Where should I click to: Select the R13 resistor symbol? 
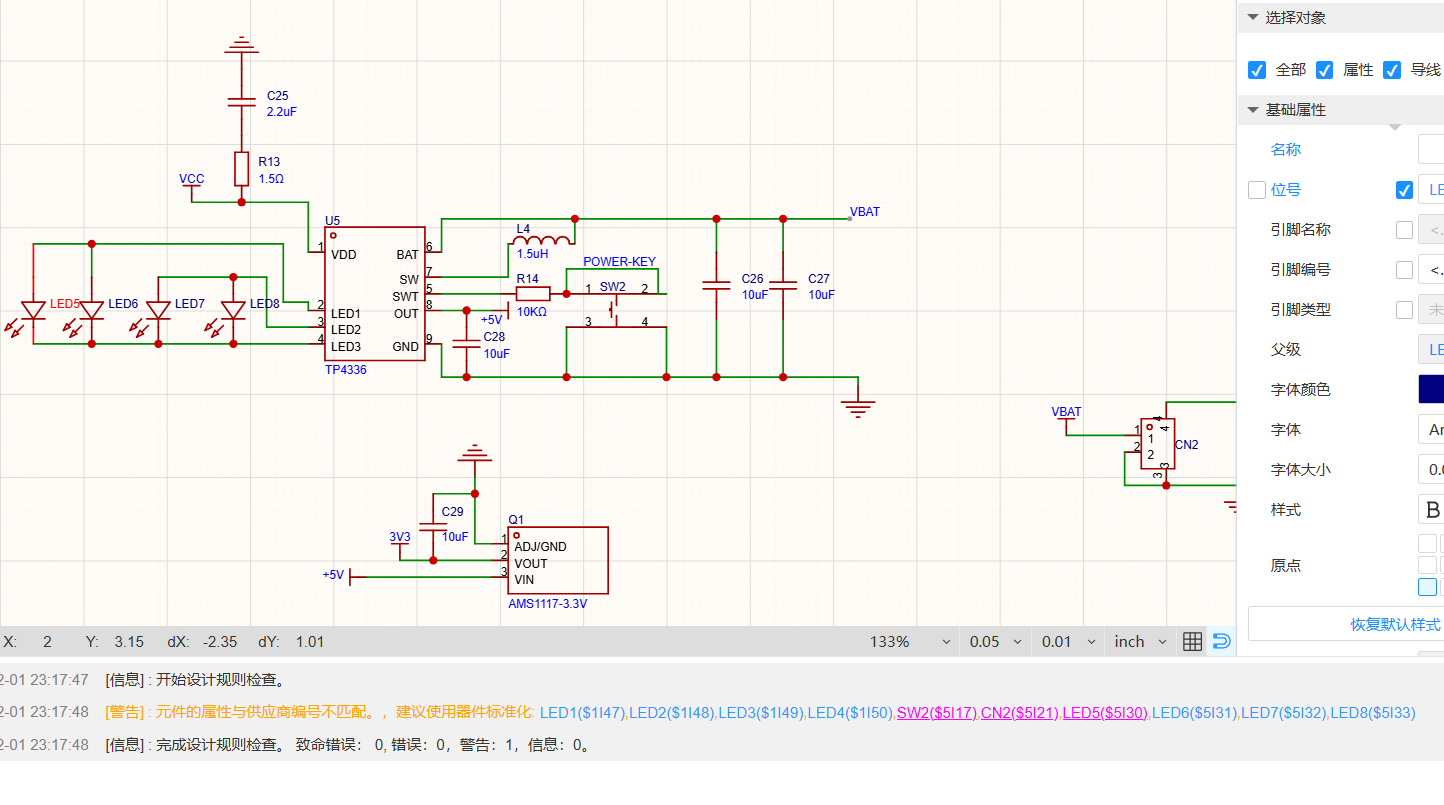click(241, 169)
